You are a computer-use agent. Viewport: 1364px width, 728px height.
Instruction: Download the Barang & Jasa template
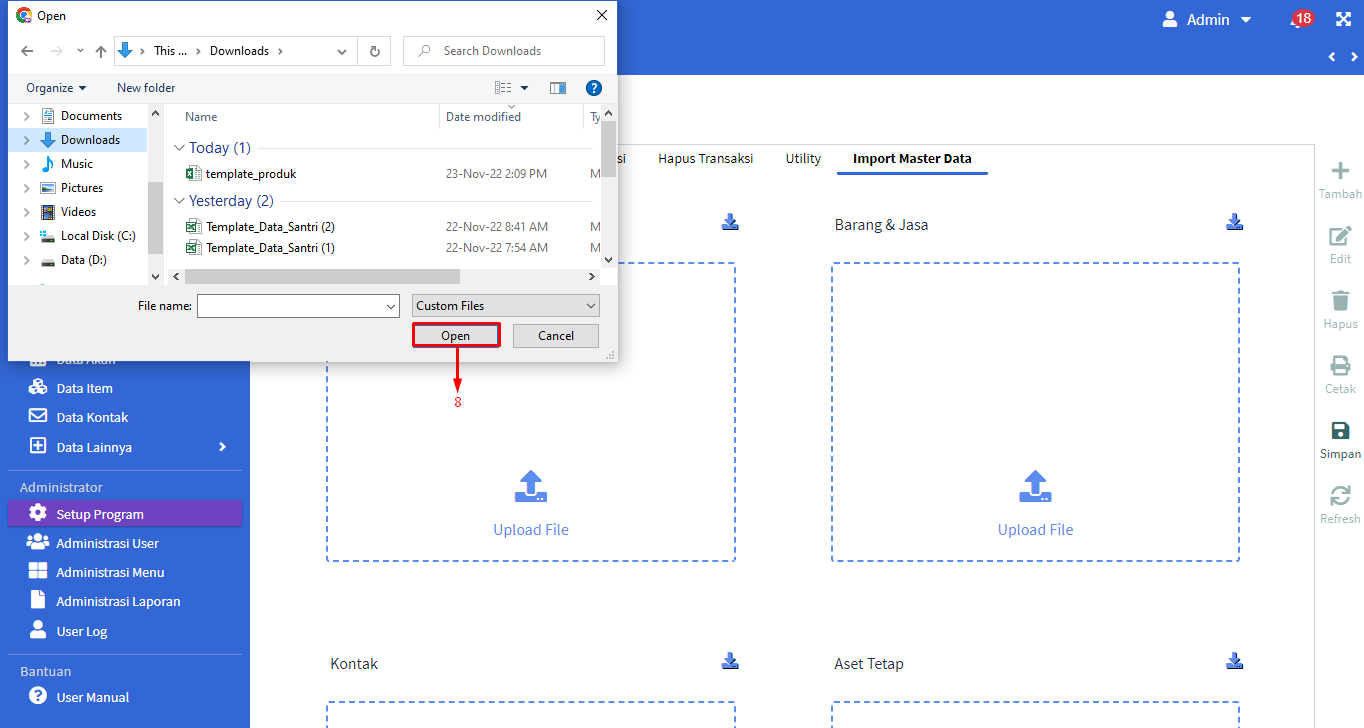coord(1235,222)
